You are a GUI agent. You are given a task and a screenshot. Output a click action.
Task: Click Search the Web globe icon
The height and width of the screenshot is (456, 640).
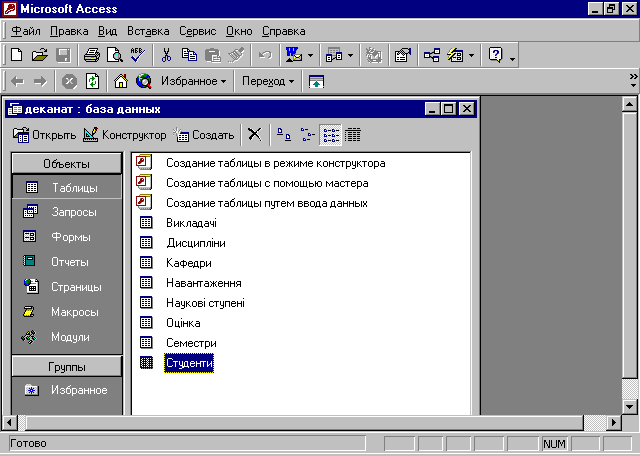point(144,81)
